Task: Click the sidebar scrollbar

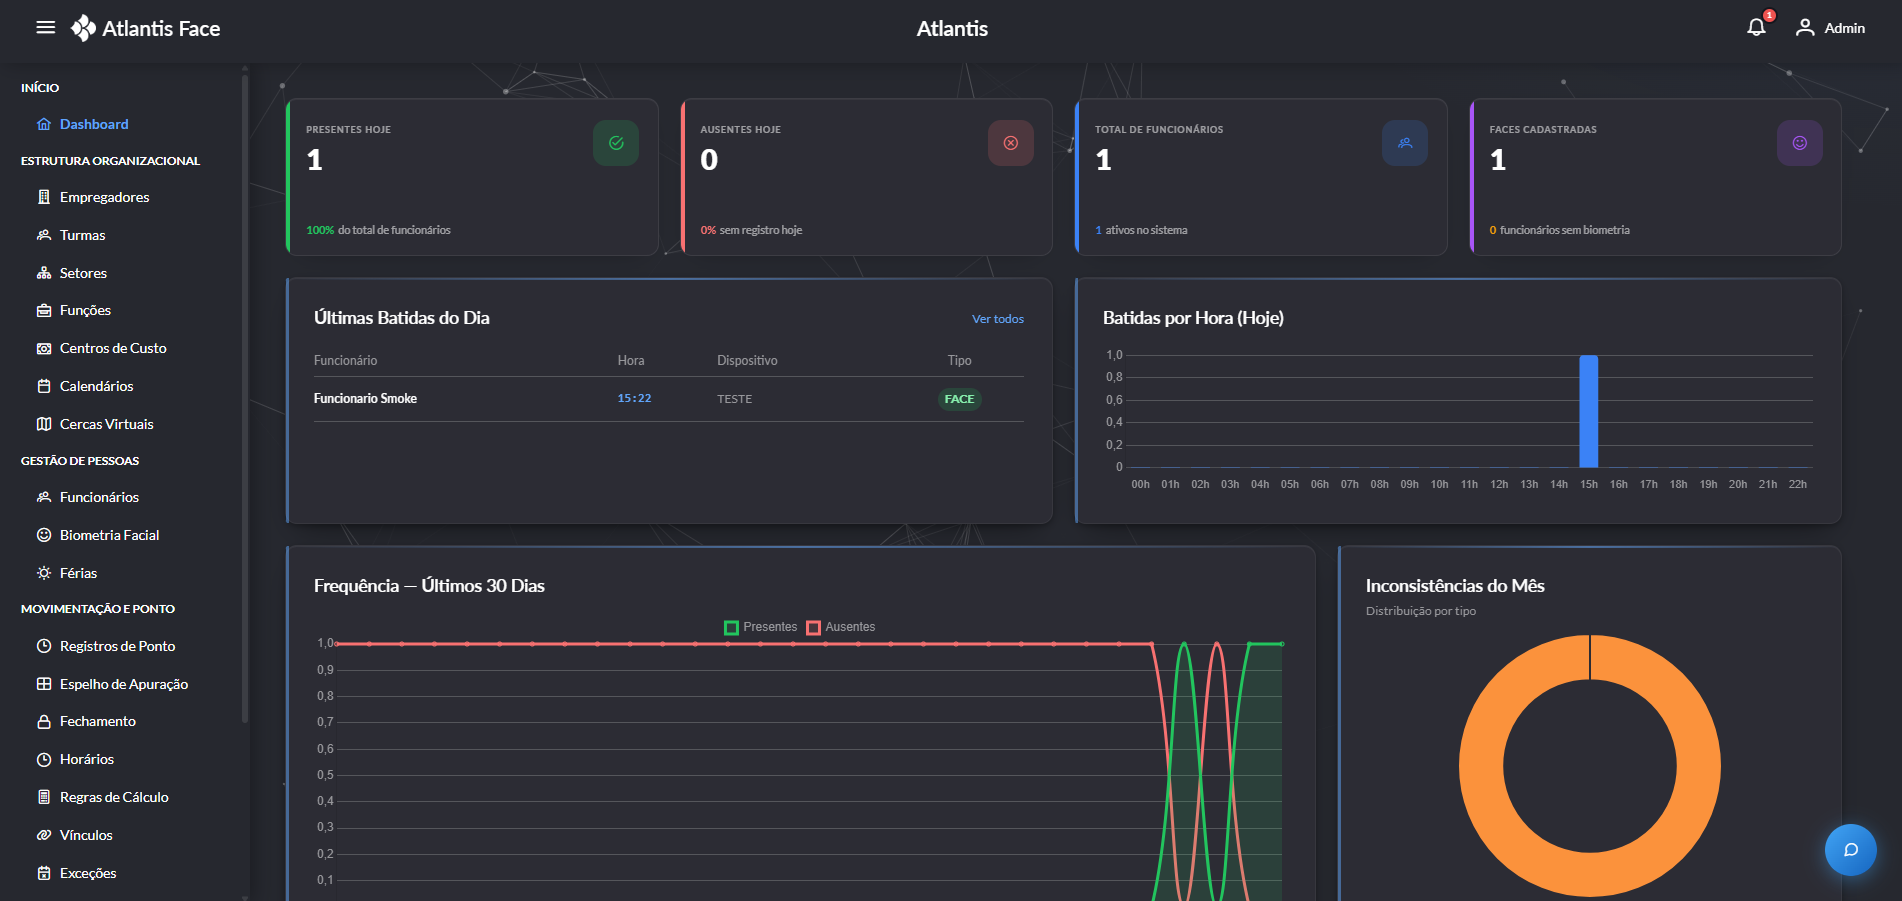Action: (245, 400)
